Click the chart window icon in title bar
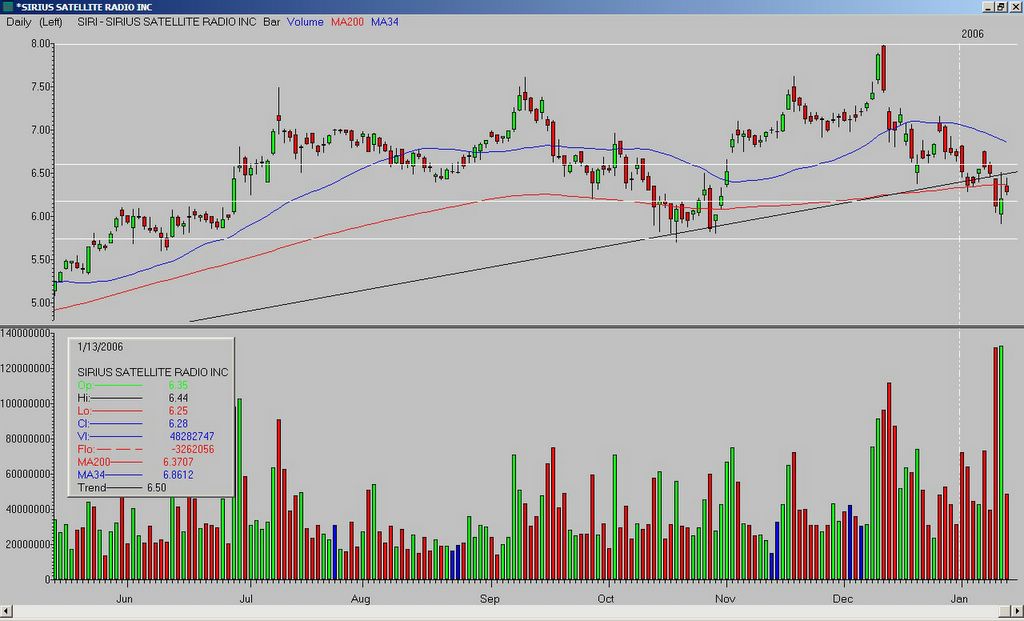This screenshot has height=621, width=1024. tap(7, 7)
